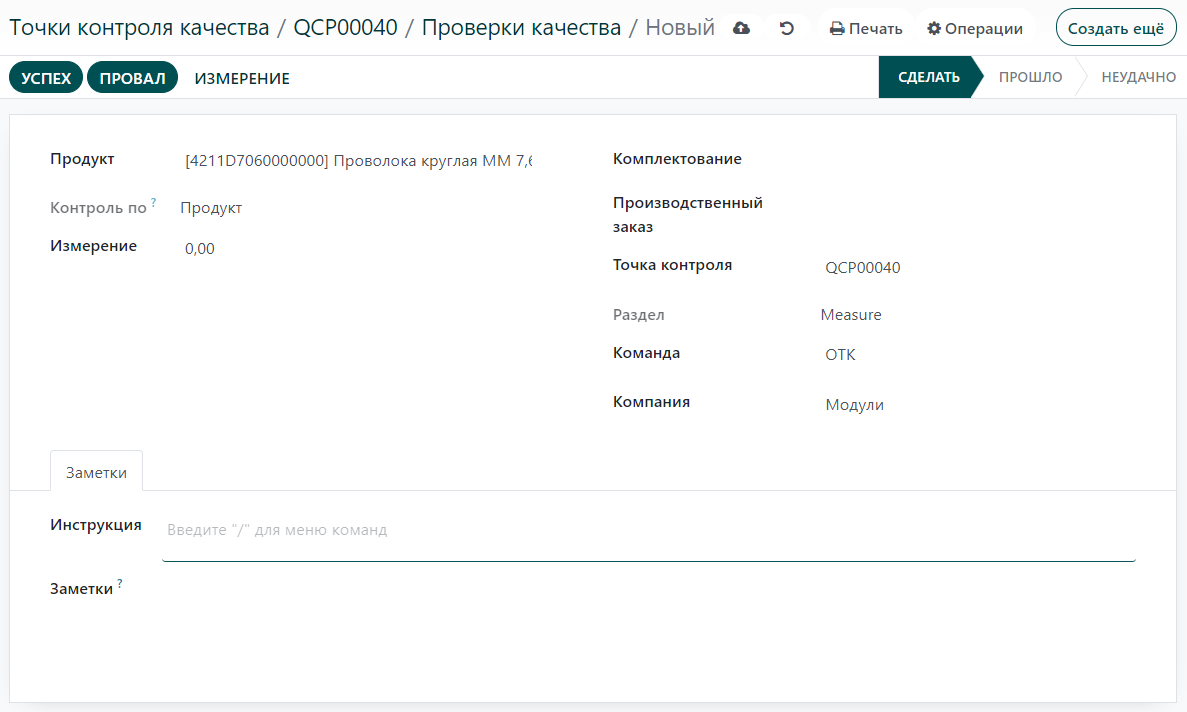Select the НЕУДАЧНО status stage
The image size is (1187, 712).
pyautogui.click(x=1138, y=77)
